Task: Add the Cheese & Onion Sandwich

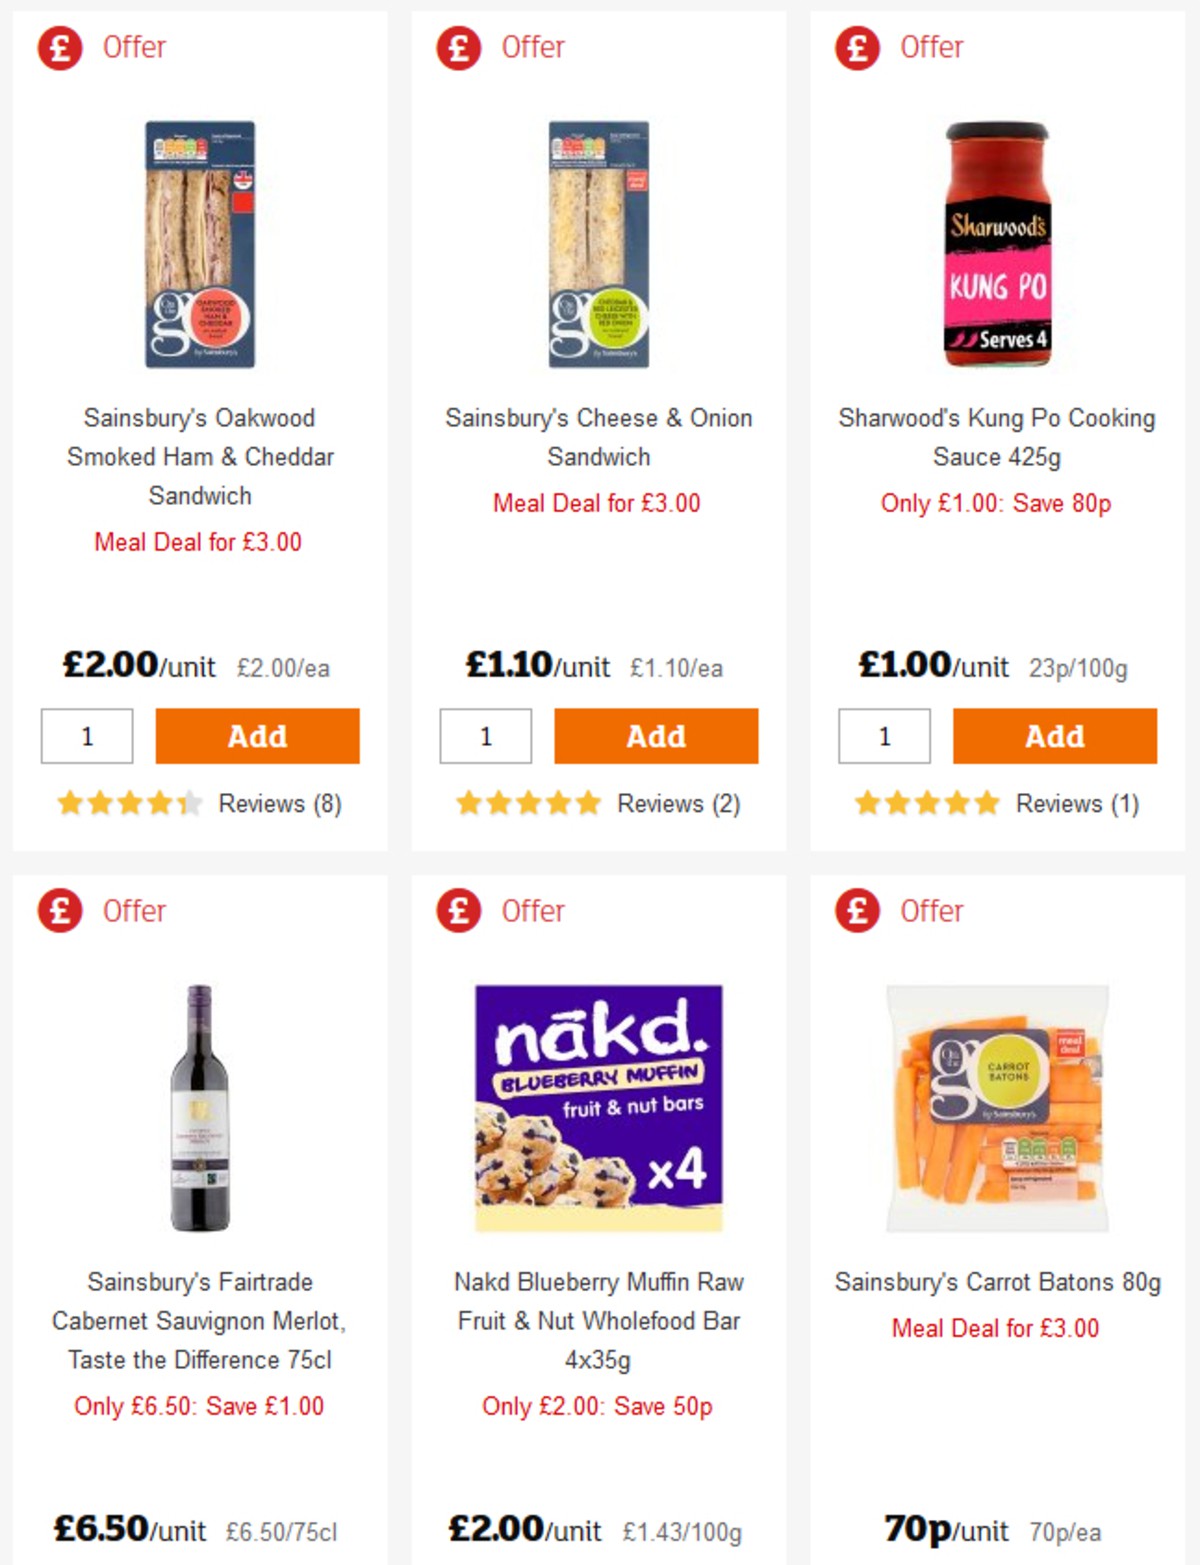Action: (656, 736)
